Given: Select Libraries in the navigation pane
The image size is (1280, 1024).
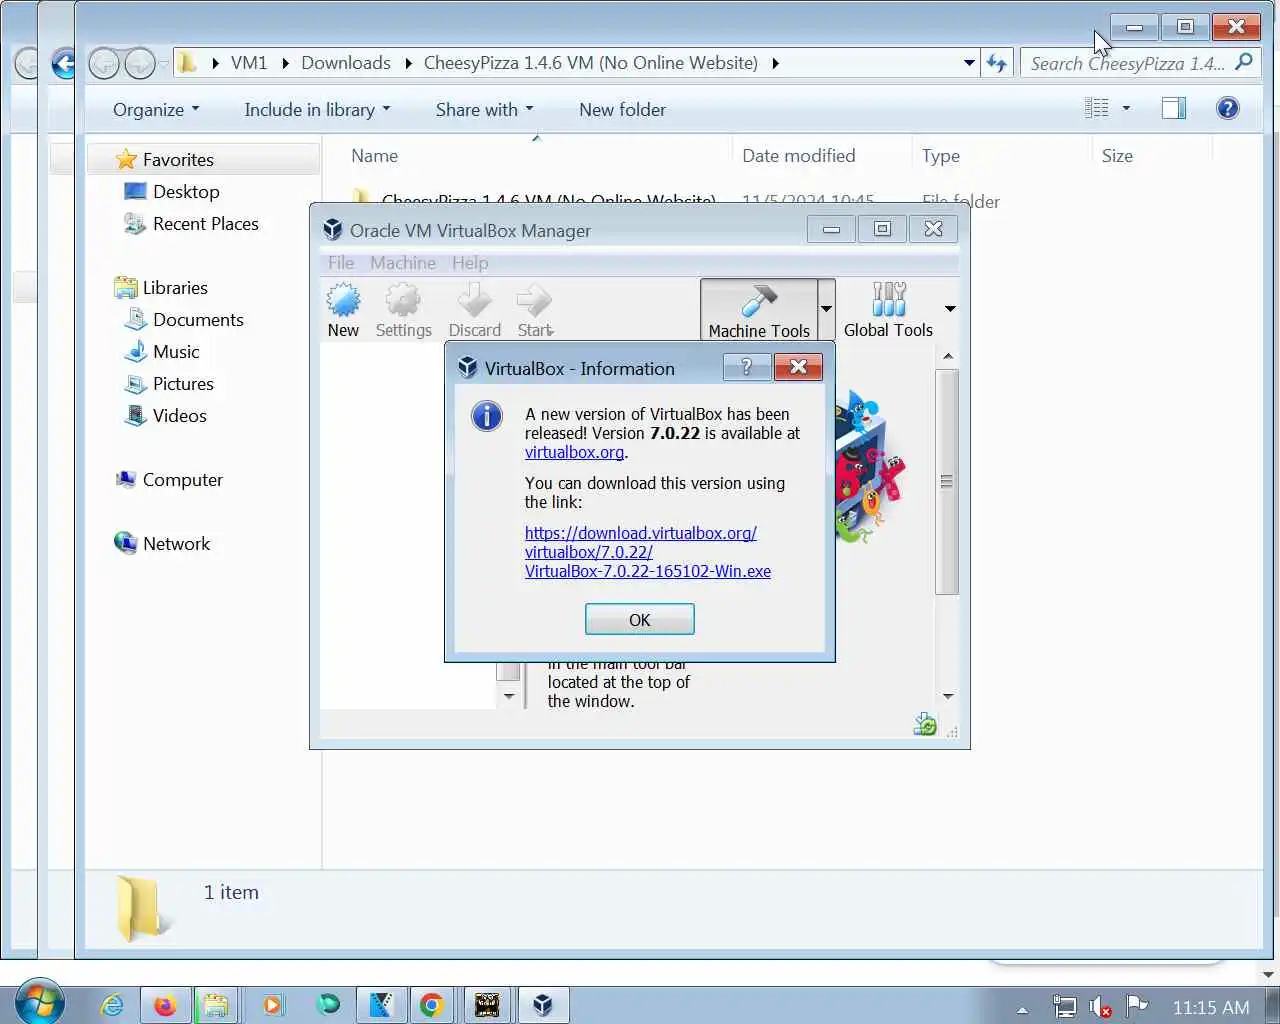Looking at the screenshot, I should click(x=175, y=288).
